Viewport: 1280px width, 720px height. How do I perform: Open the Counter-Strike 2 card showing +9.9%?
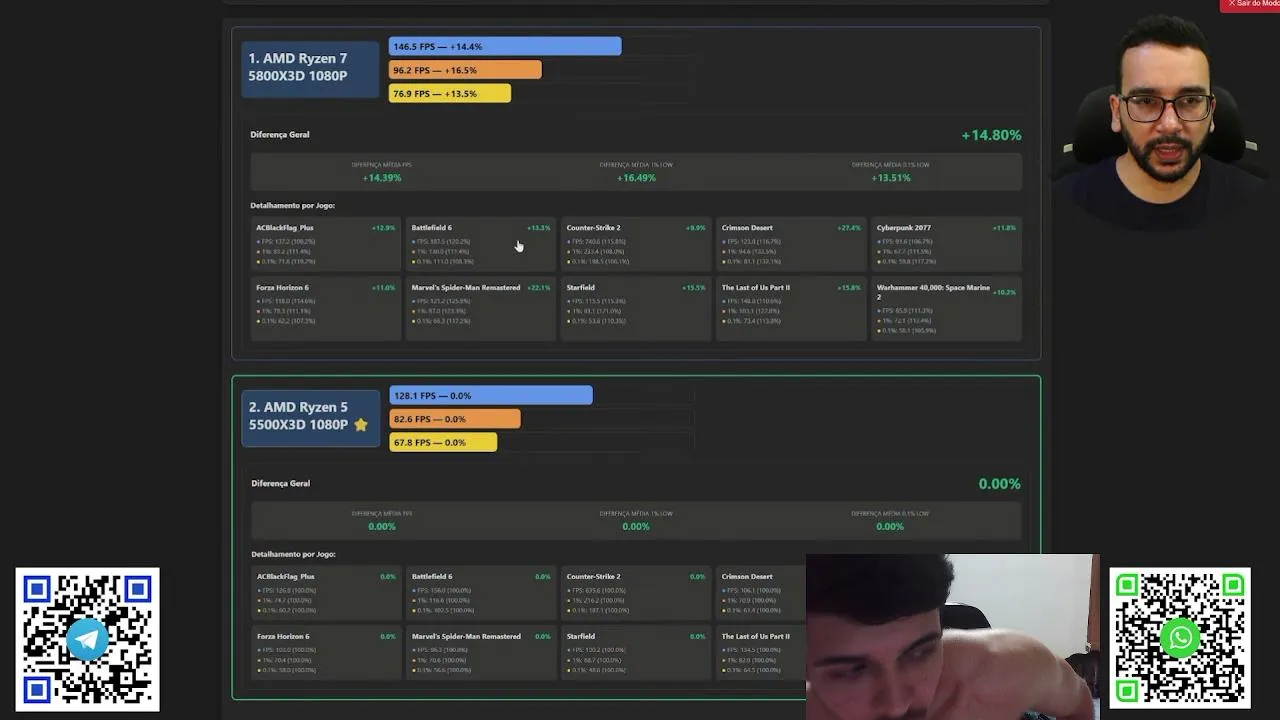point(635,244)
